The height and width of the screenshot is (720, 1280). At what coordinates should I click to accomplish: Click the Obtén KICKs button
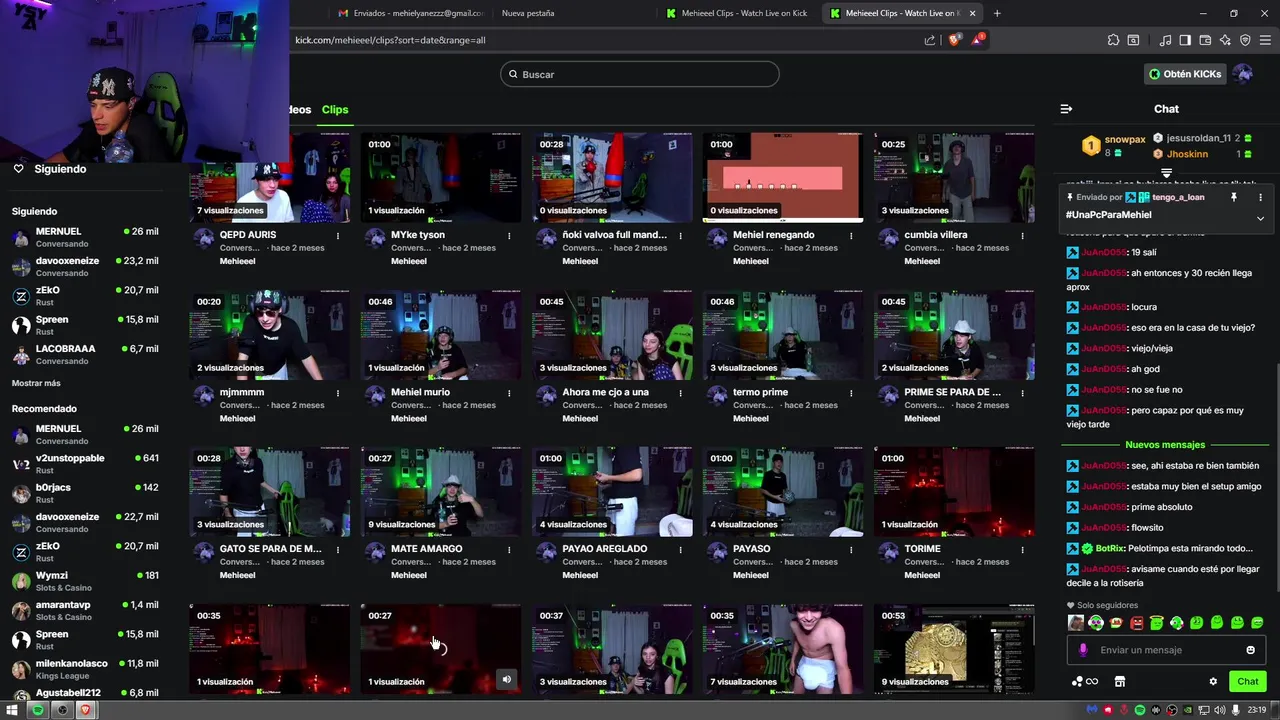(x=1185, y=74)
